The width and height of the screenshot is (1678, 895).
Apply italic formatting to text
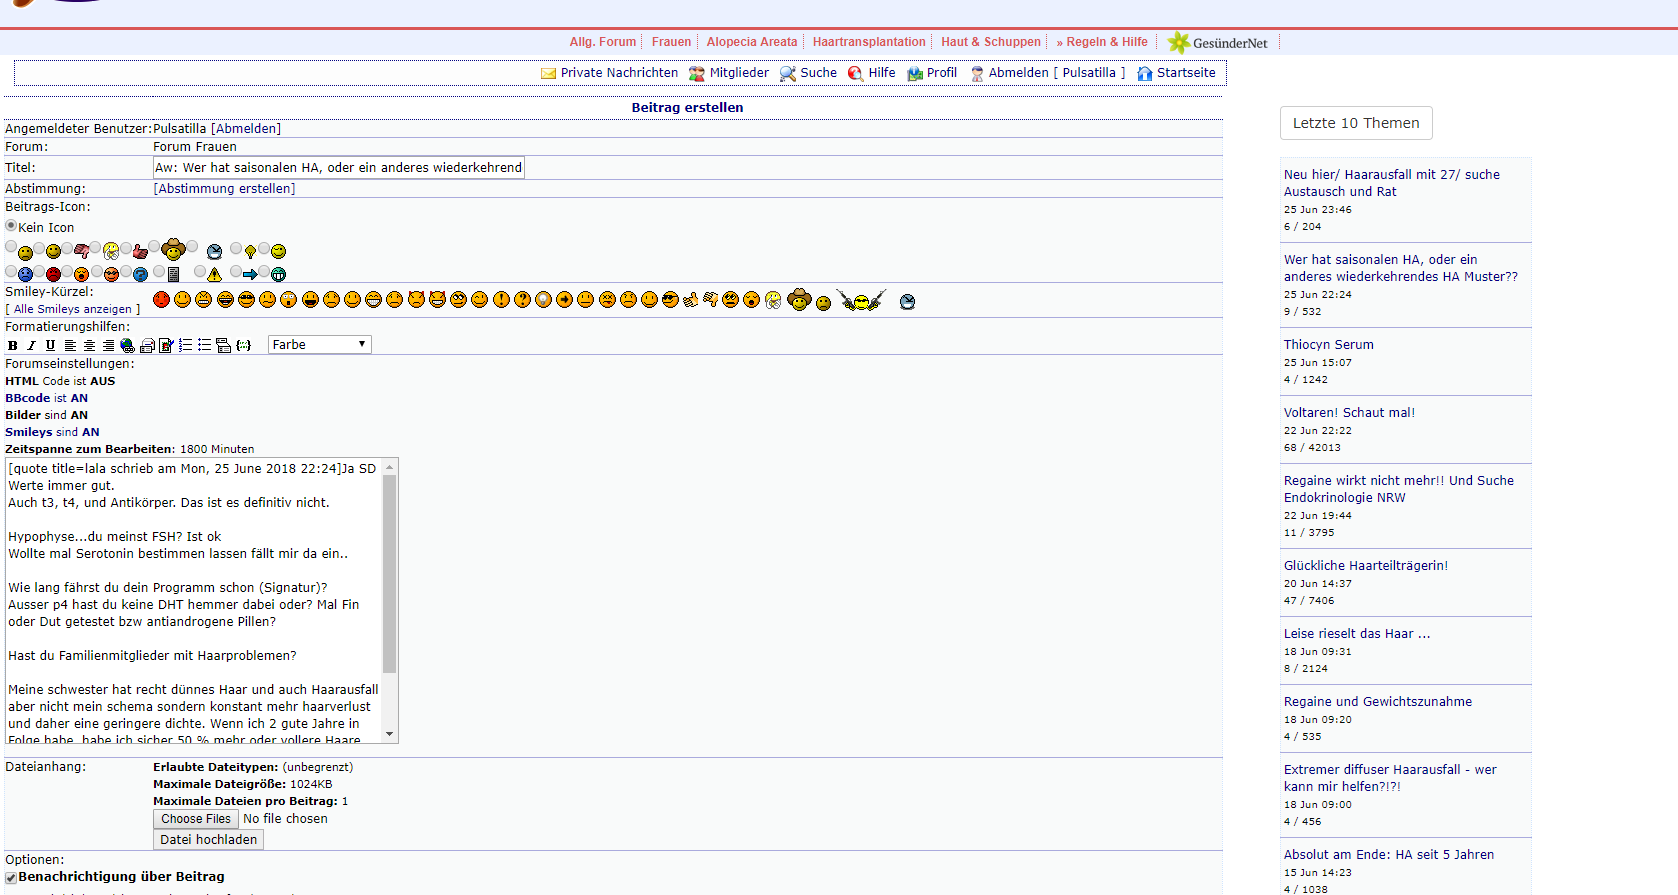click(x=31, y=346)
